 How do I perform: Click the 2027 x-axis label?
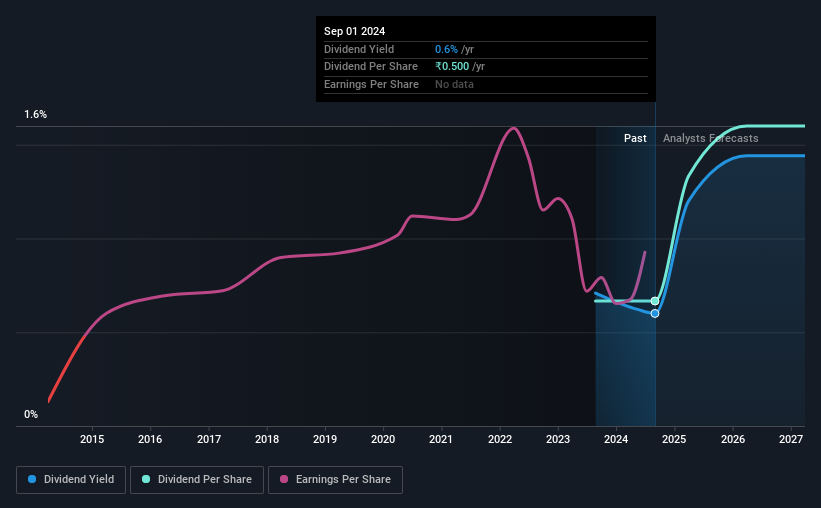791,439
